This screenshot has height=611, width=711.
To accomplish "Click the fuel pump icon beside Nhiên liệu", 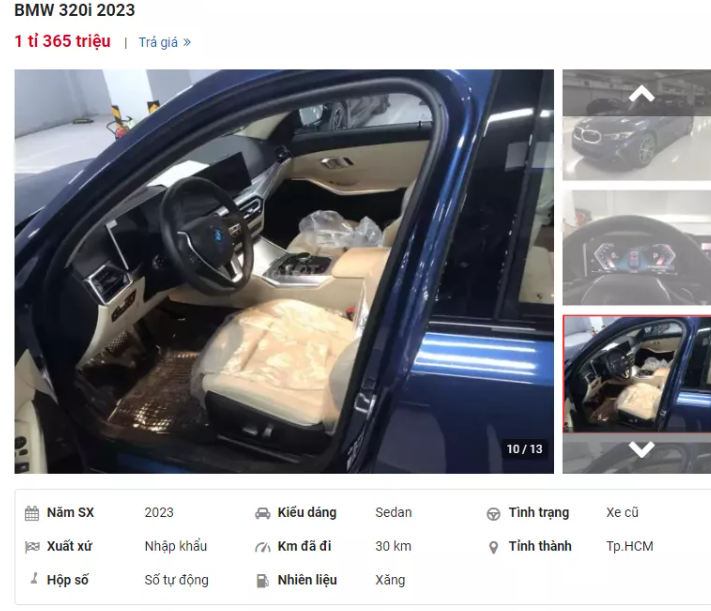I will click(262, 581).
